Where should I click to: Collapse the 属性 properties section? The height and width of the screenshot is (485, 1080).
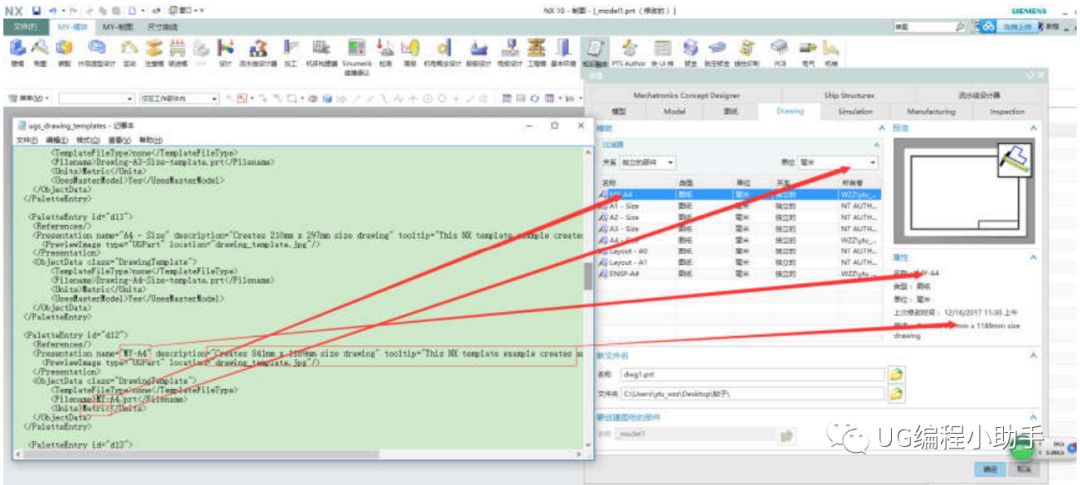[1033, 256]
